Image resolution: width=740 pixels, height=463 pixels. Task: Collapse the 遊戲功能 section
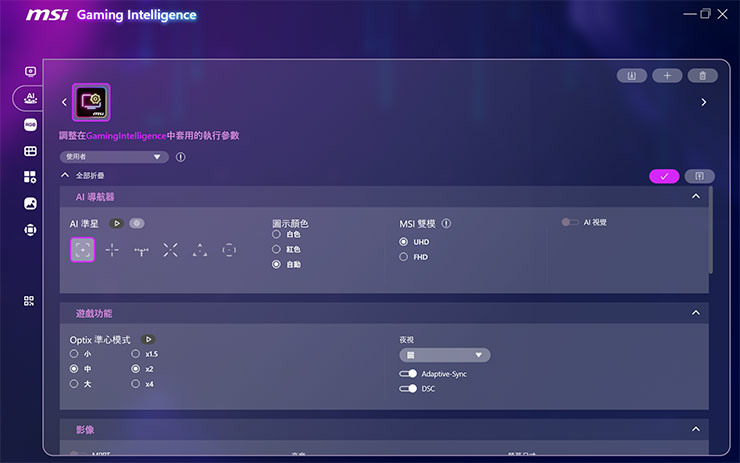[x=696, y=312]
